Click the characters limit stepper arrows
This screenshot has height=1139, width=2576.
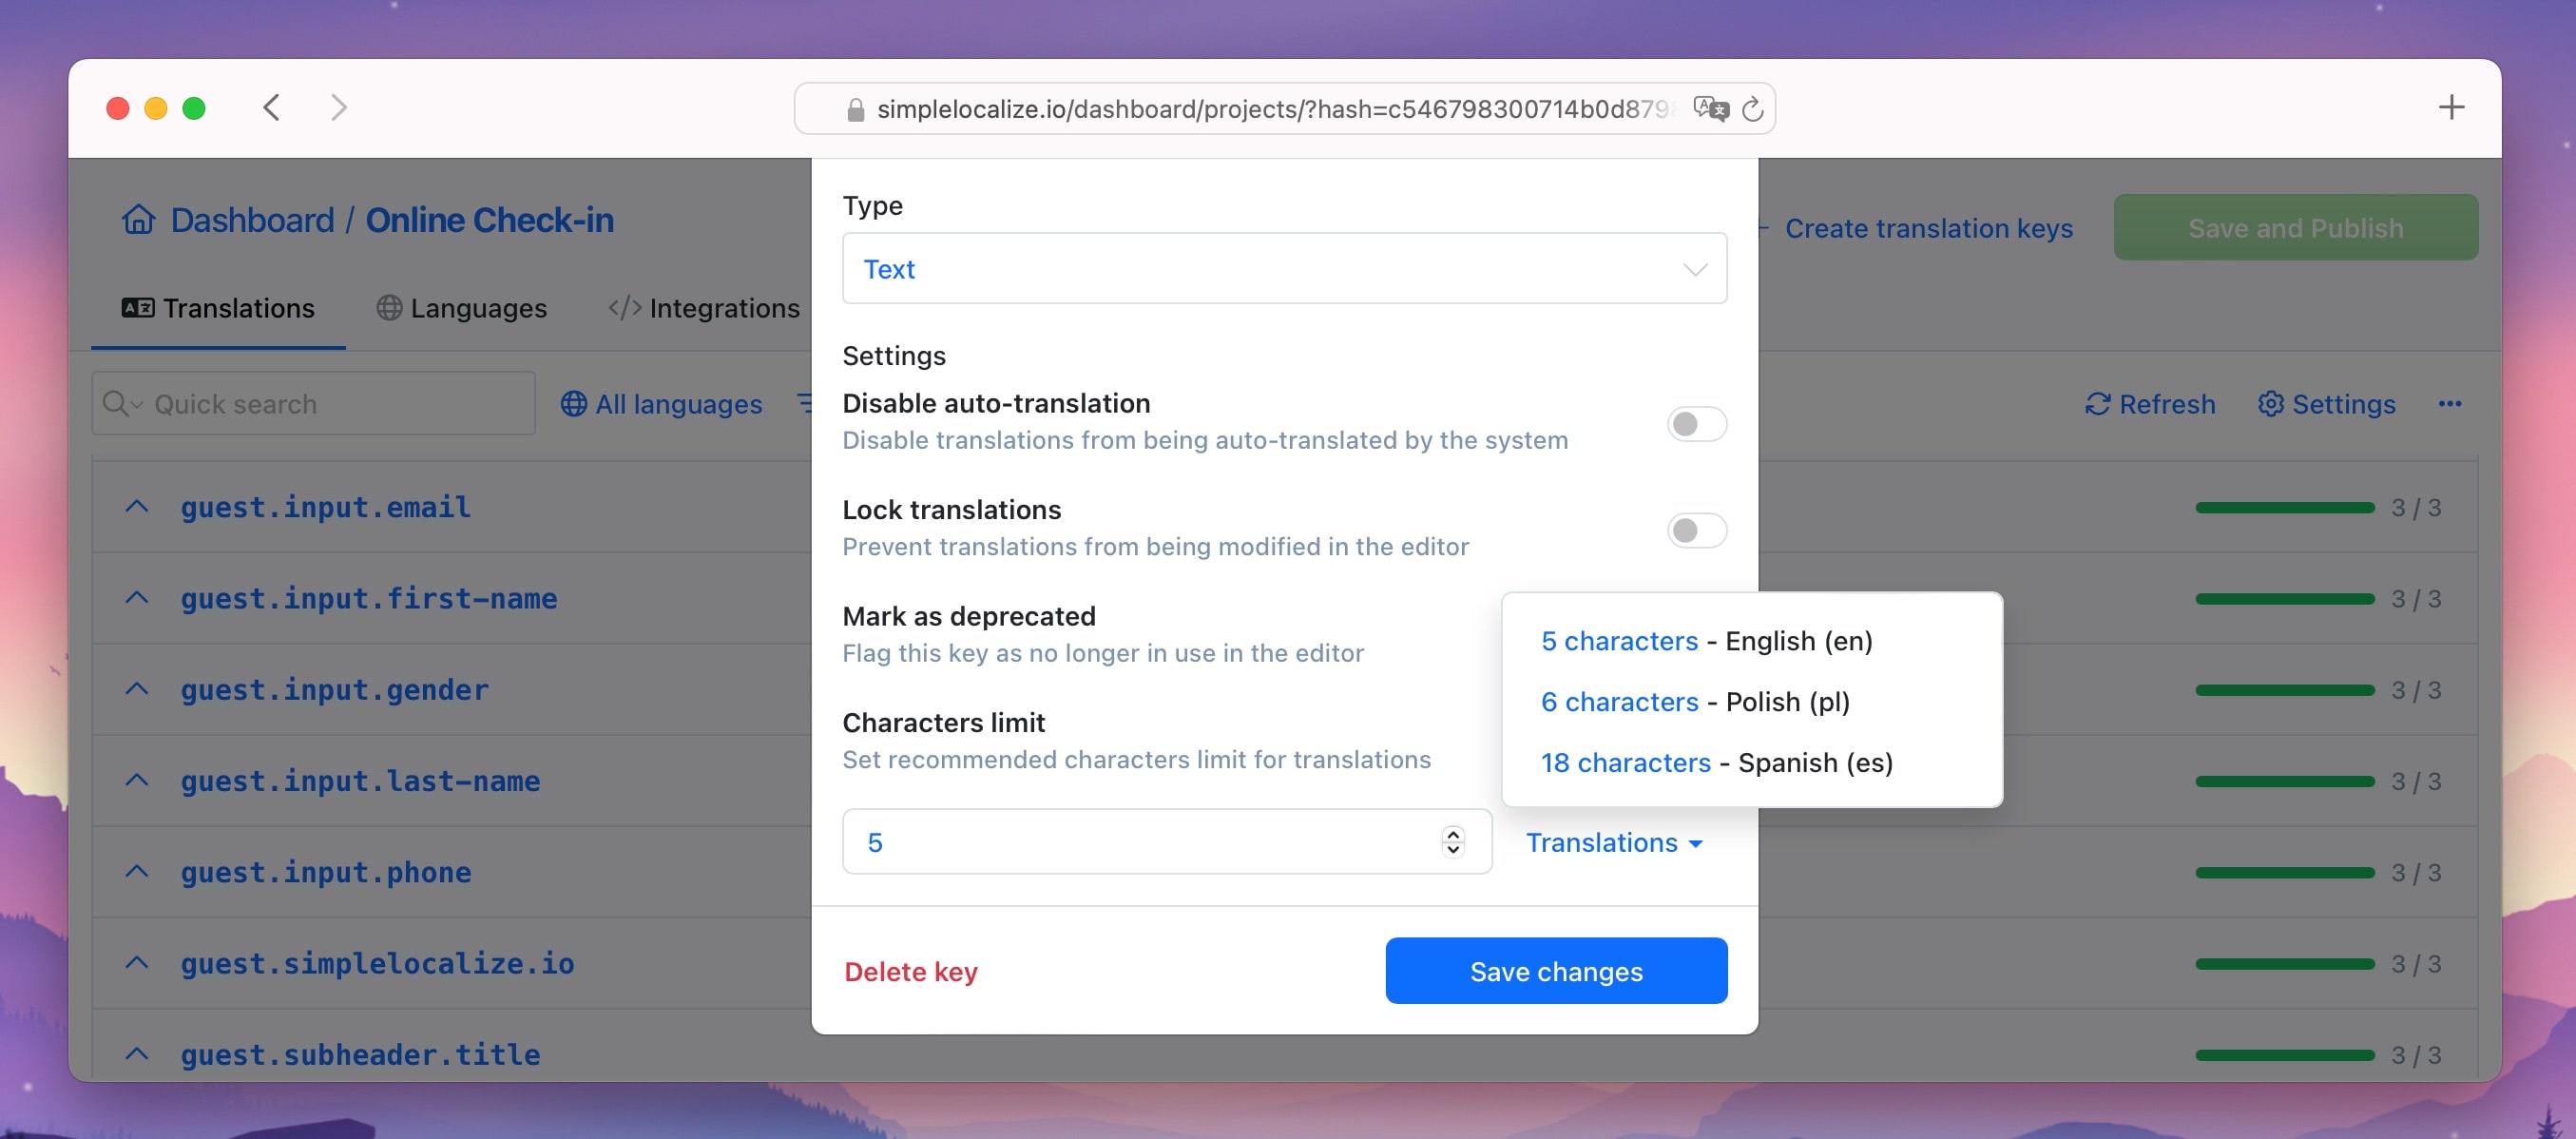[1452, 842]
